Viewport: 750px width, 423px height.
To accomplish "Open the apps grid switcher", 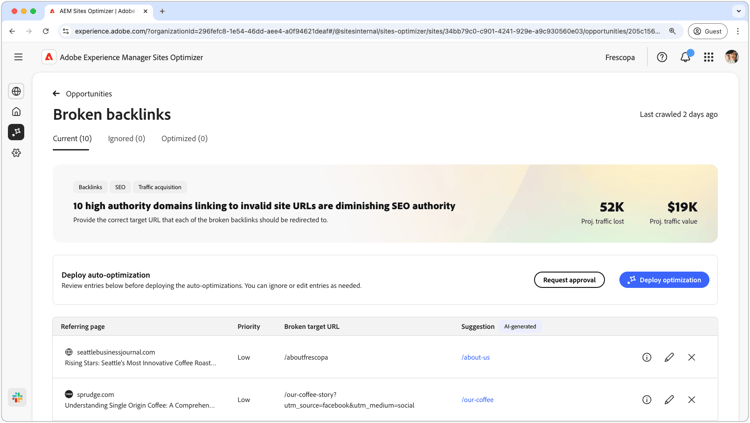I will click(709, 57).
